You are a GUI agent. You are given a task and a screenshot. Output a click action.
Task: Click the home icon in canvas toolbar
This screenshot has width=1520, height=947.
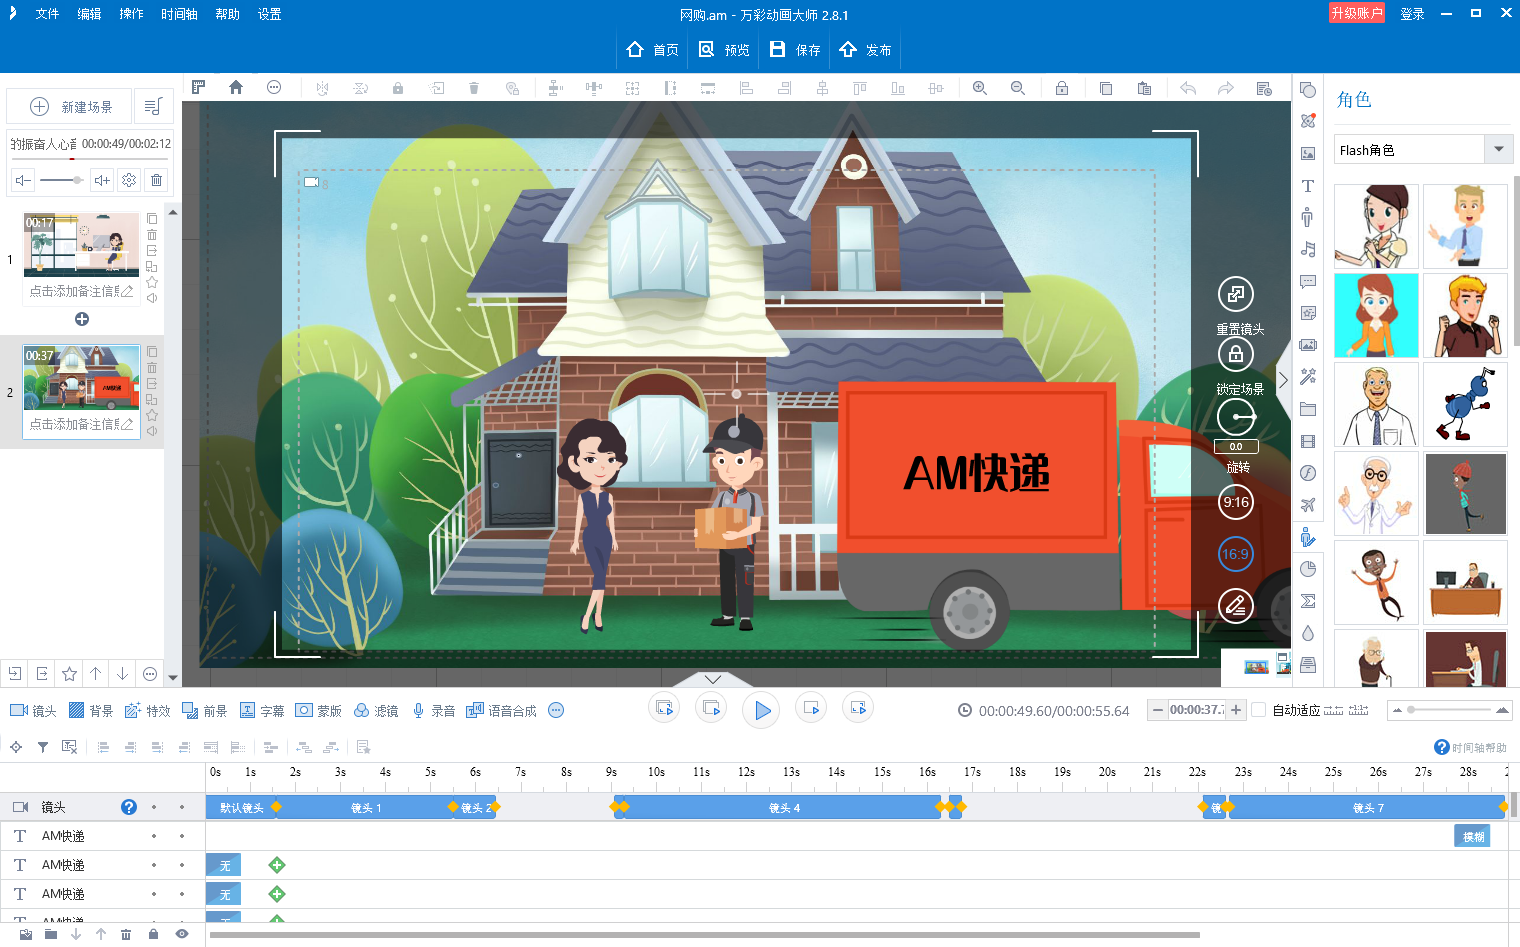pyautogui.click(x=236, y=88)
